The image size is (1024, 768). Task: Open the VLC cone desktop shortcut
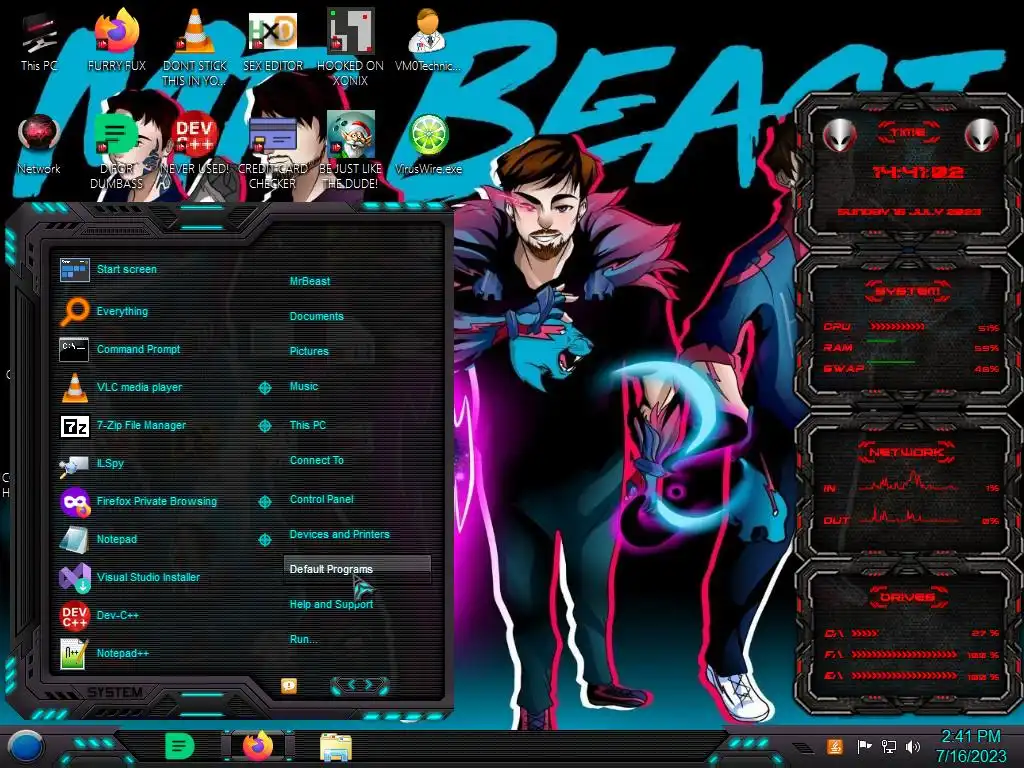click(x=195, y=47)
